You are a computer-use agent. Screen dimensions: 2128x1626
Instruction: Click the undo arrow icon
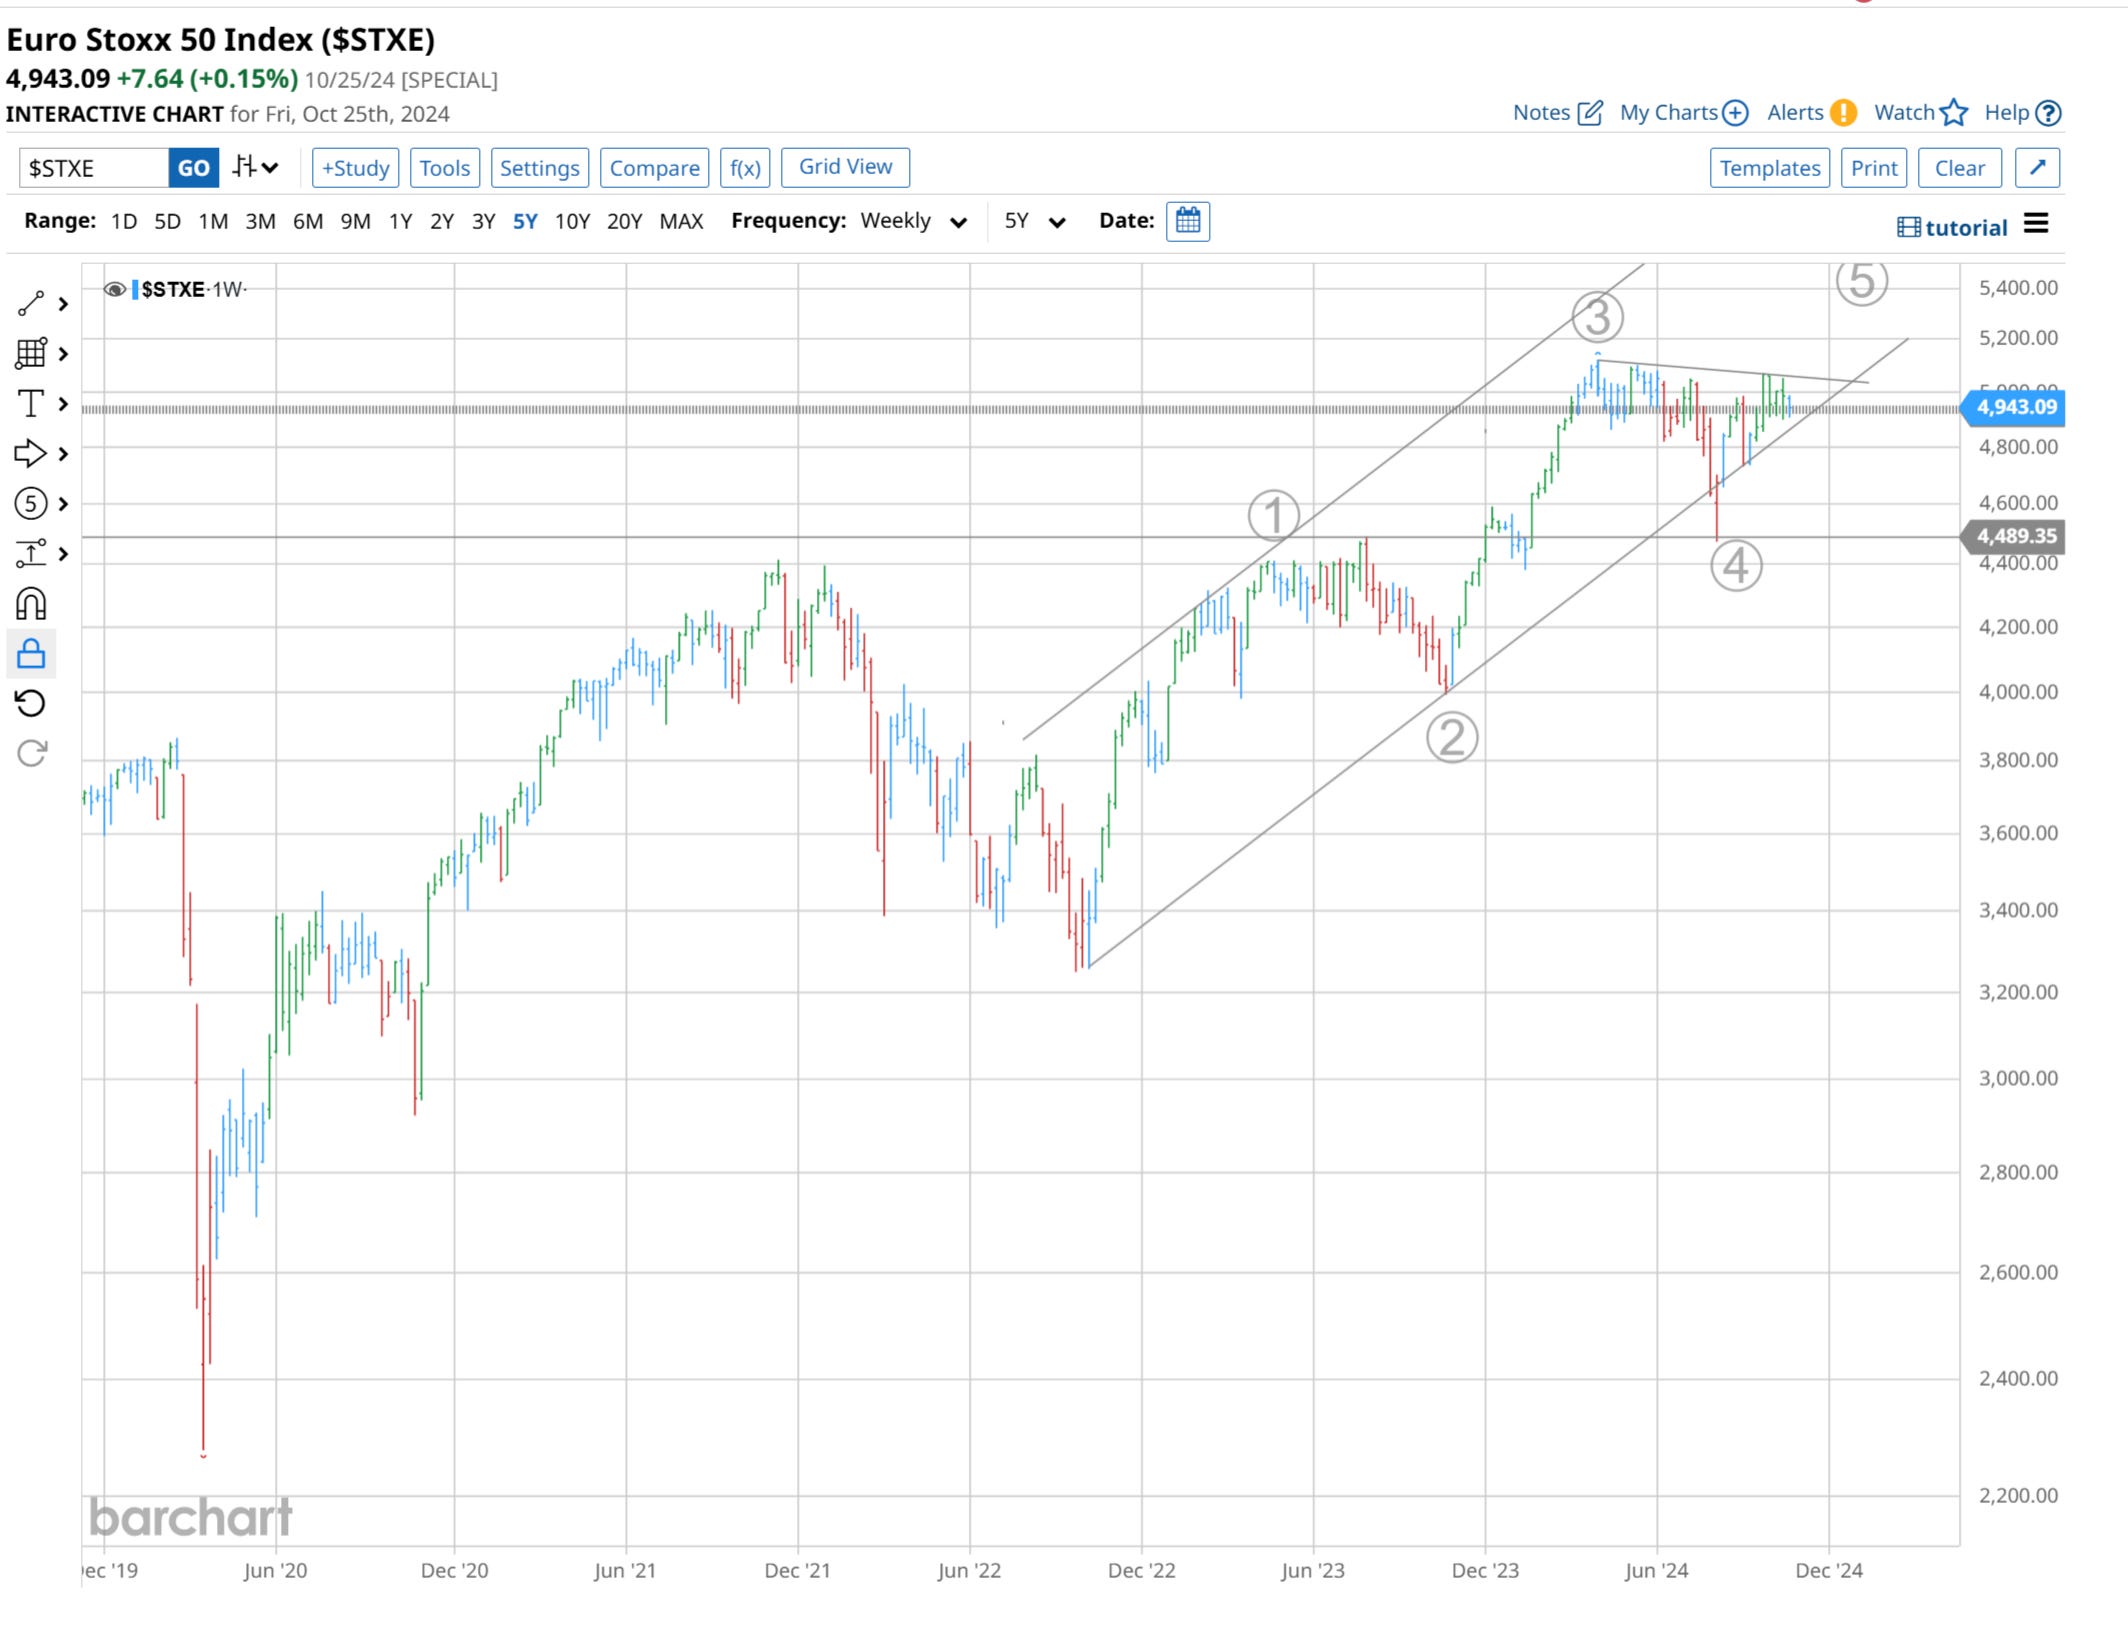(x=31, y=703)
